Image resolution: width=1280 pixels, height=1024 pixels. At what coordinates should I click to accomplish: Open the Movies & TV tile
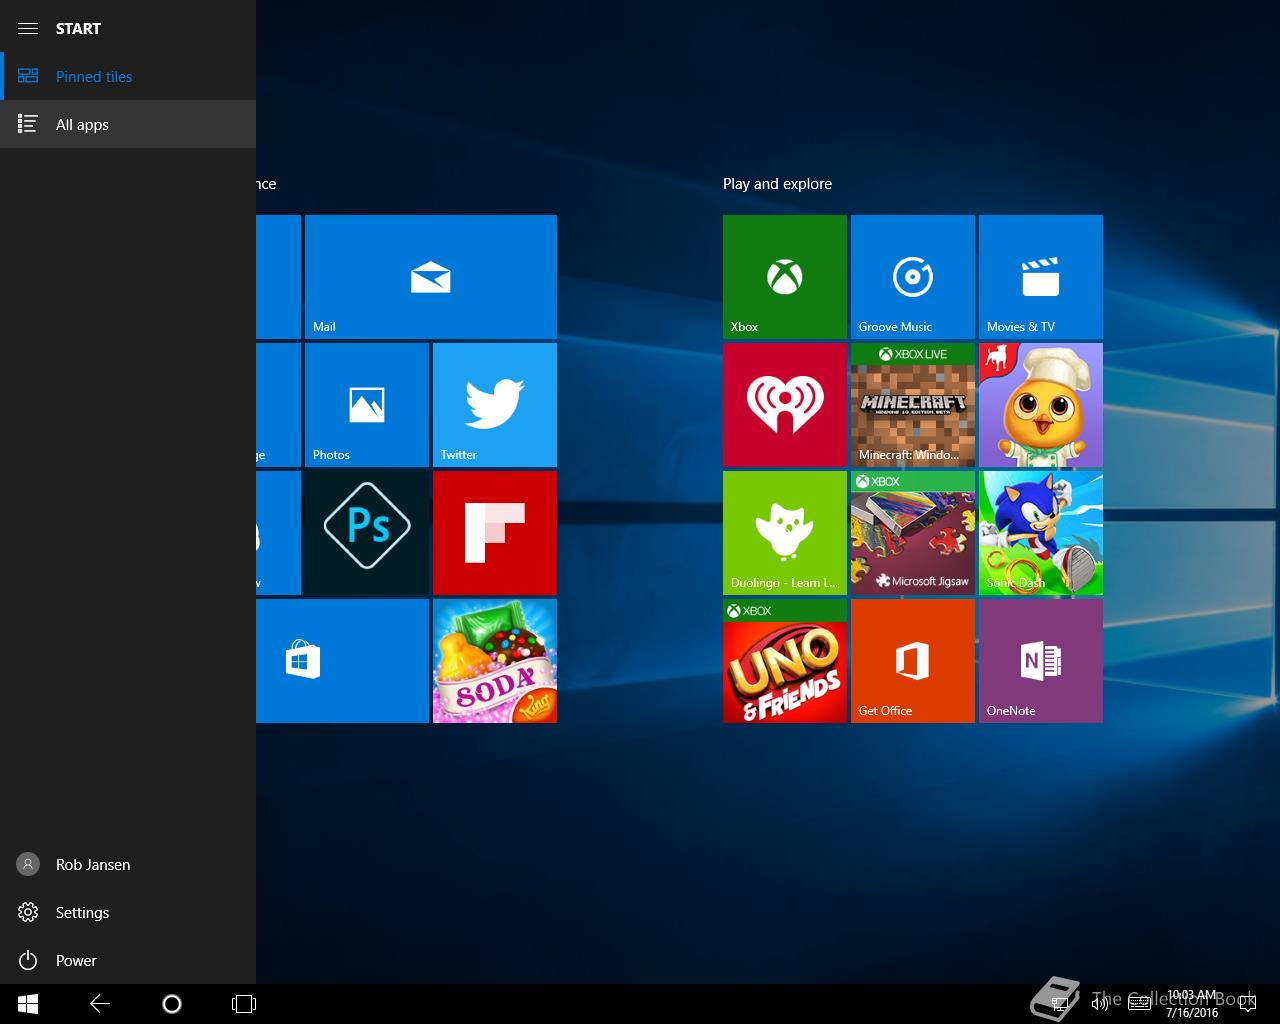[1041, 277]
